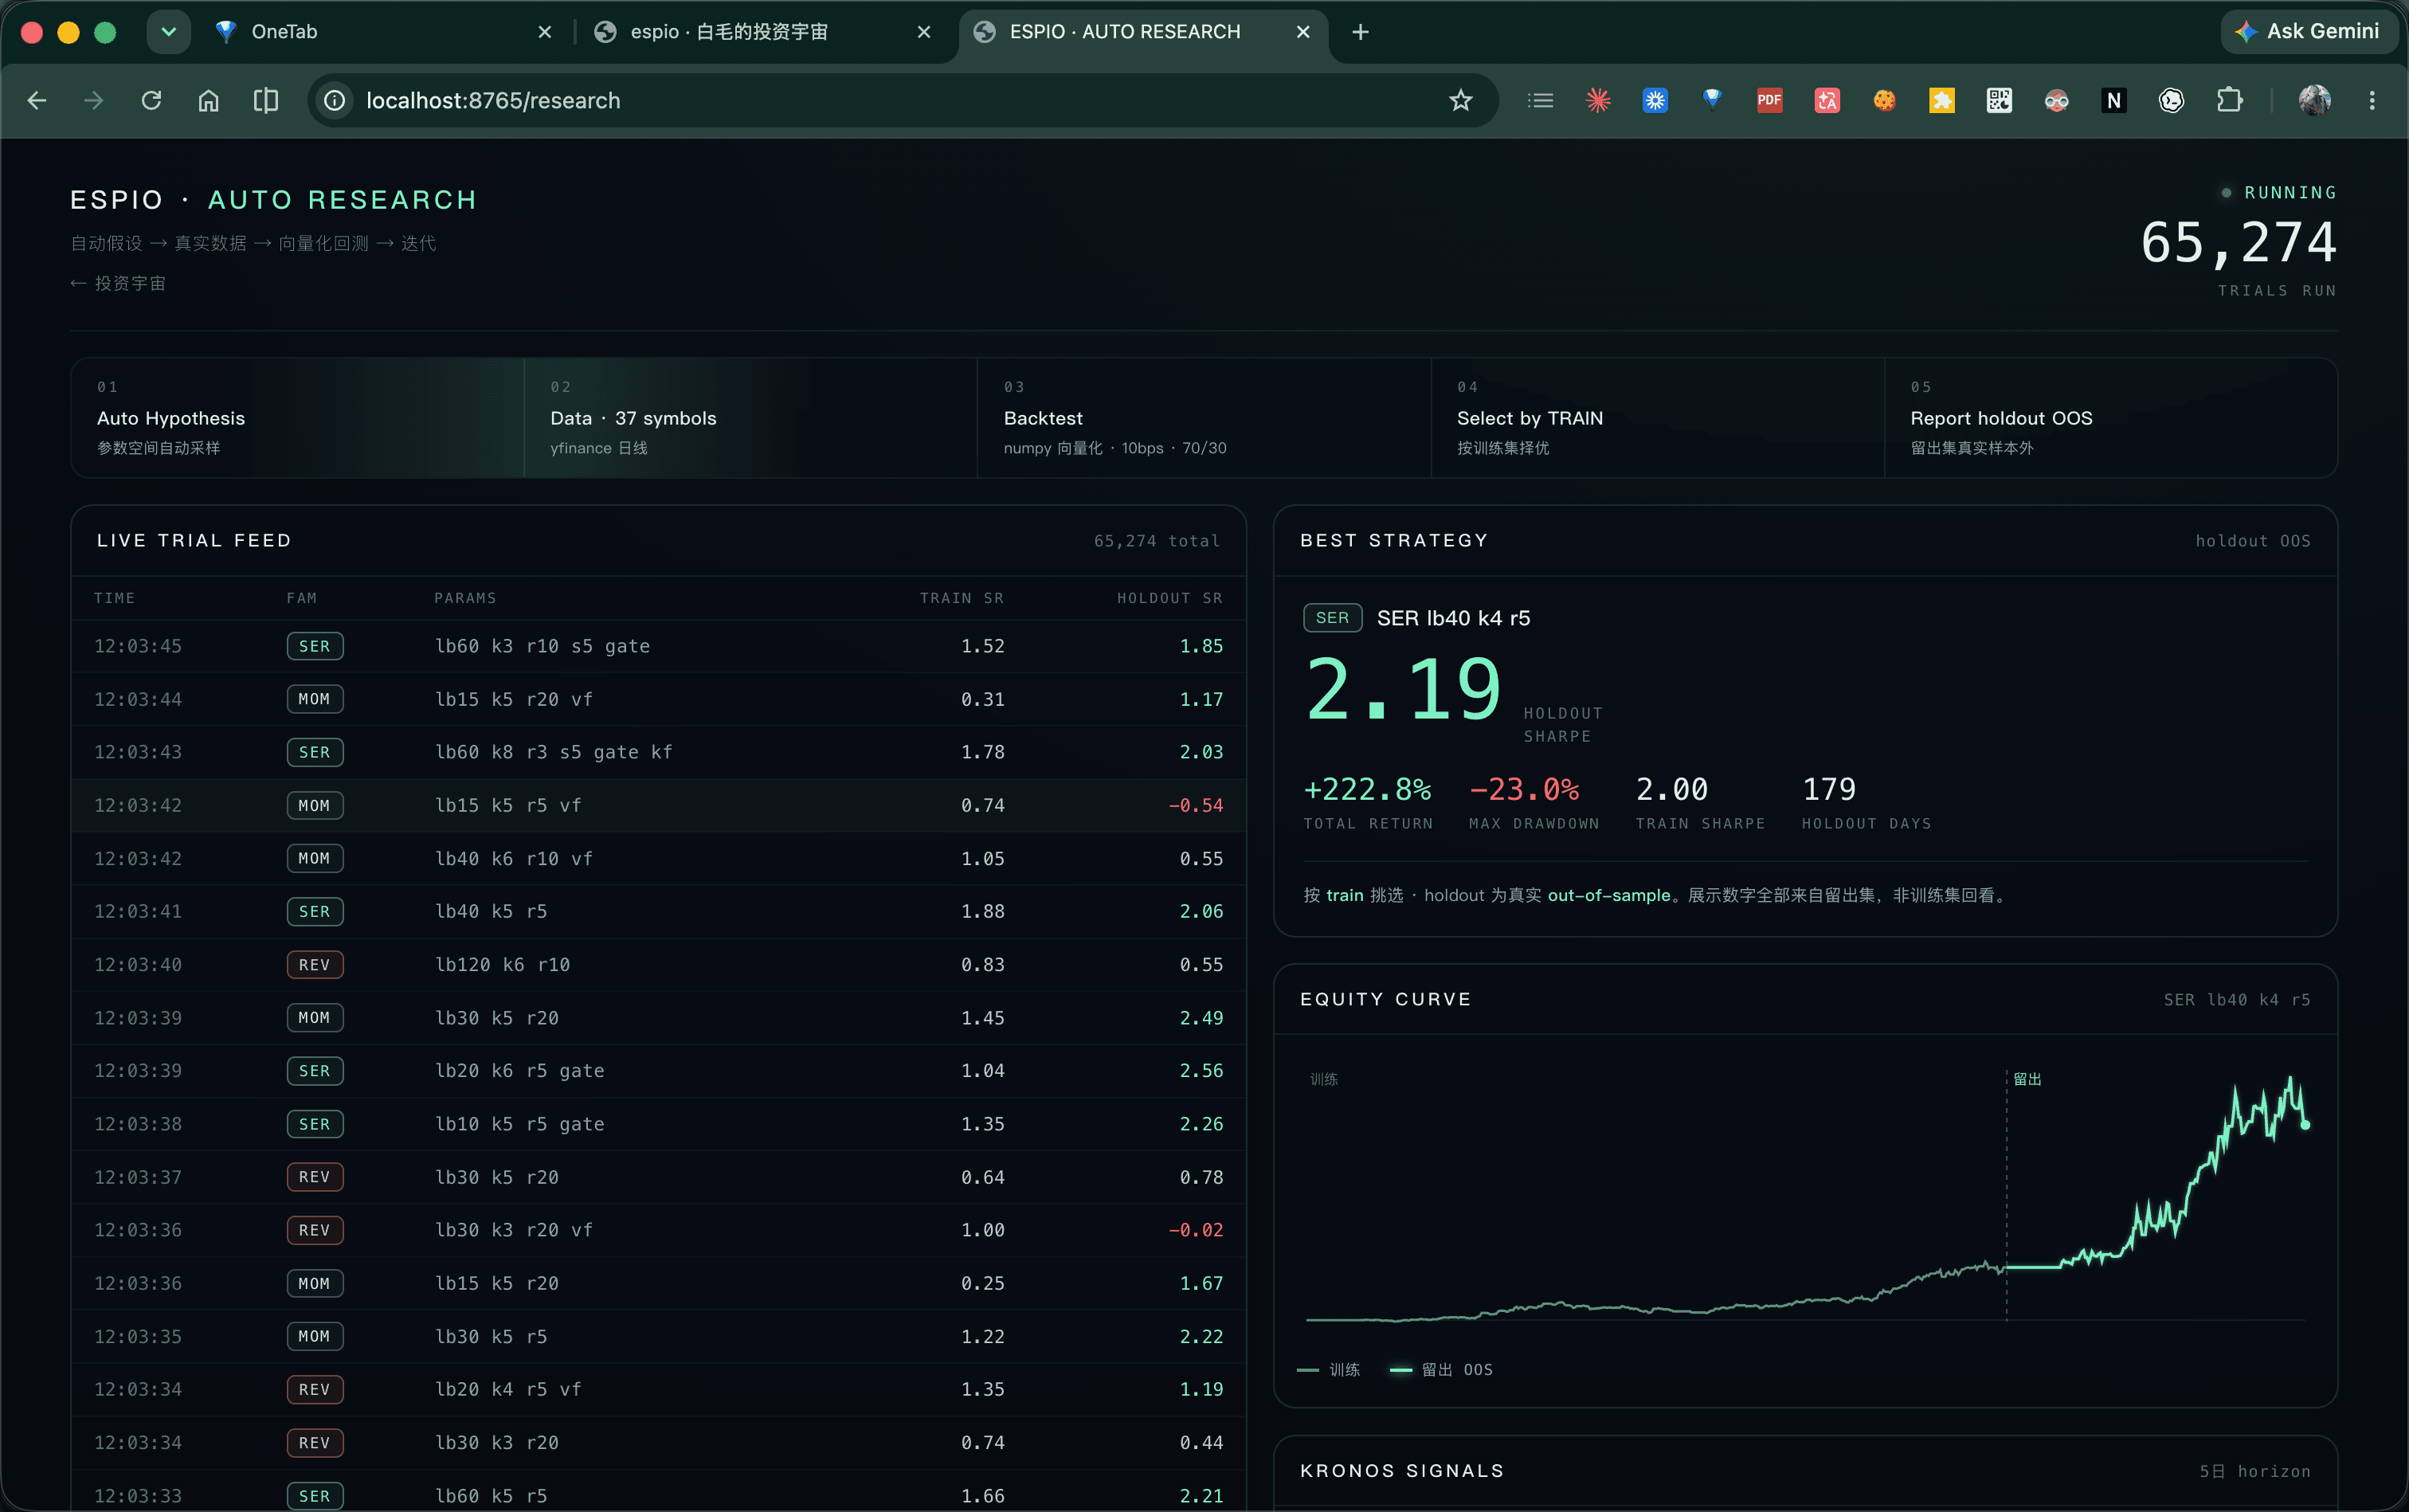Click holdout value 2.49
The height and width of the screenshot is (1512, 2409).
point(1201,1018)
